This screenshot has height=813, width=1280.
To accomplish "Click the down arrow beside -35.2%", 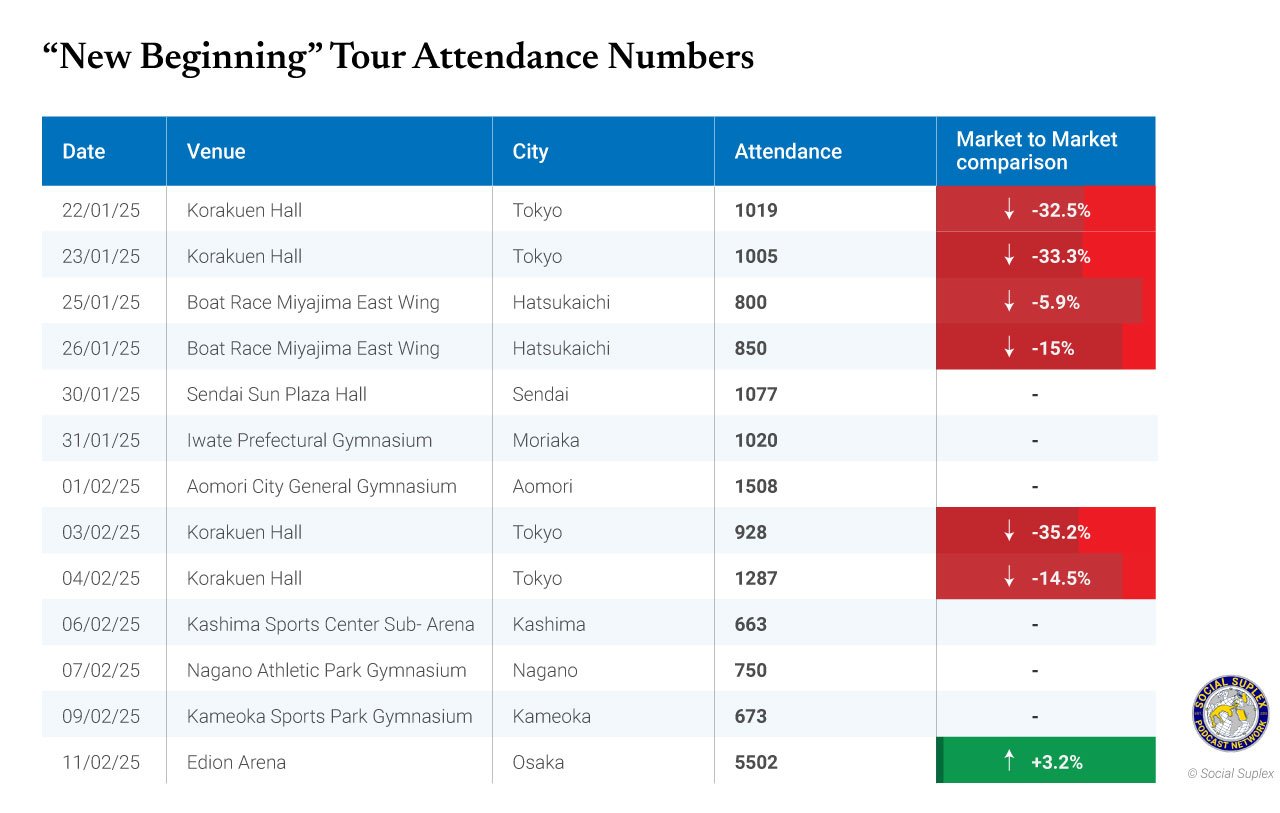I will coord(1009,532).
